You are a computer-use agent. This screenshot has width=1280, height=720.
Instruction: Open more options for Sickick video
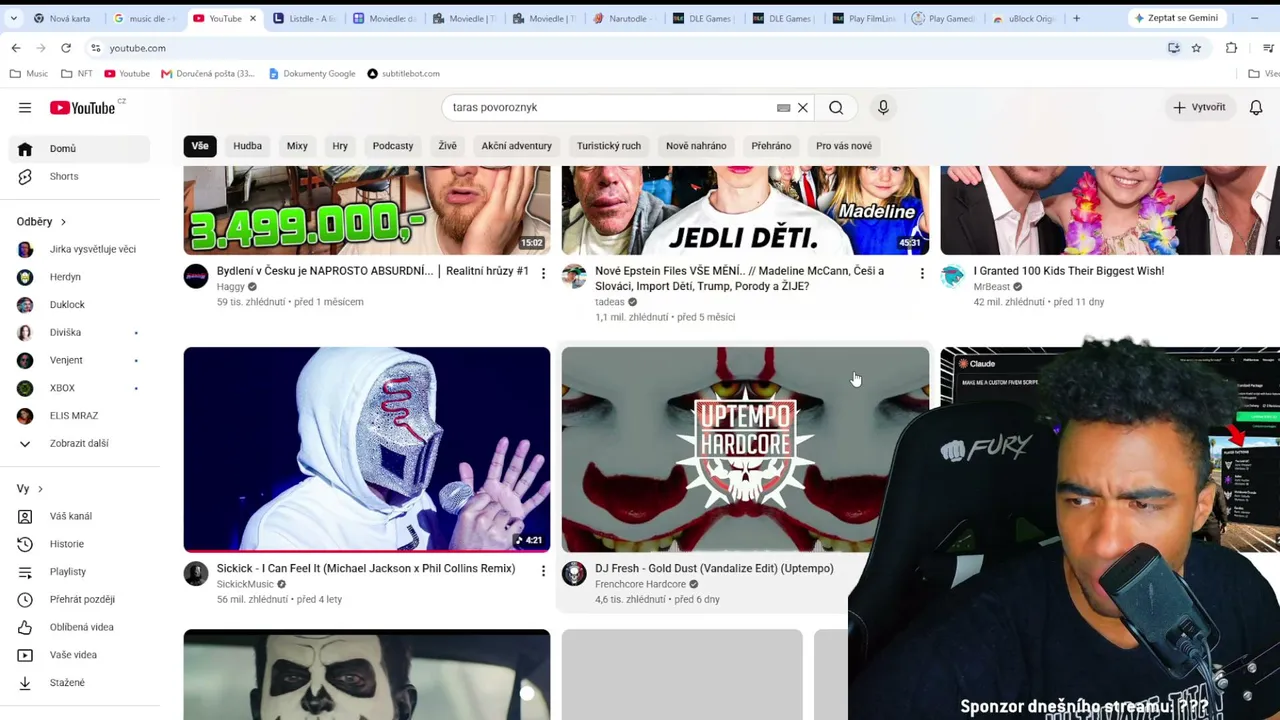click(x=543, y=571)
